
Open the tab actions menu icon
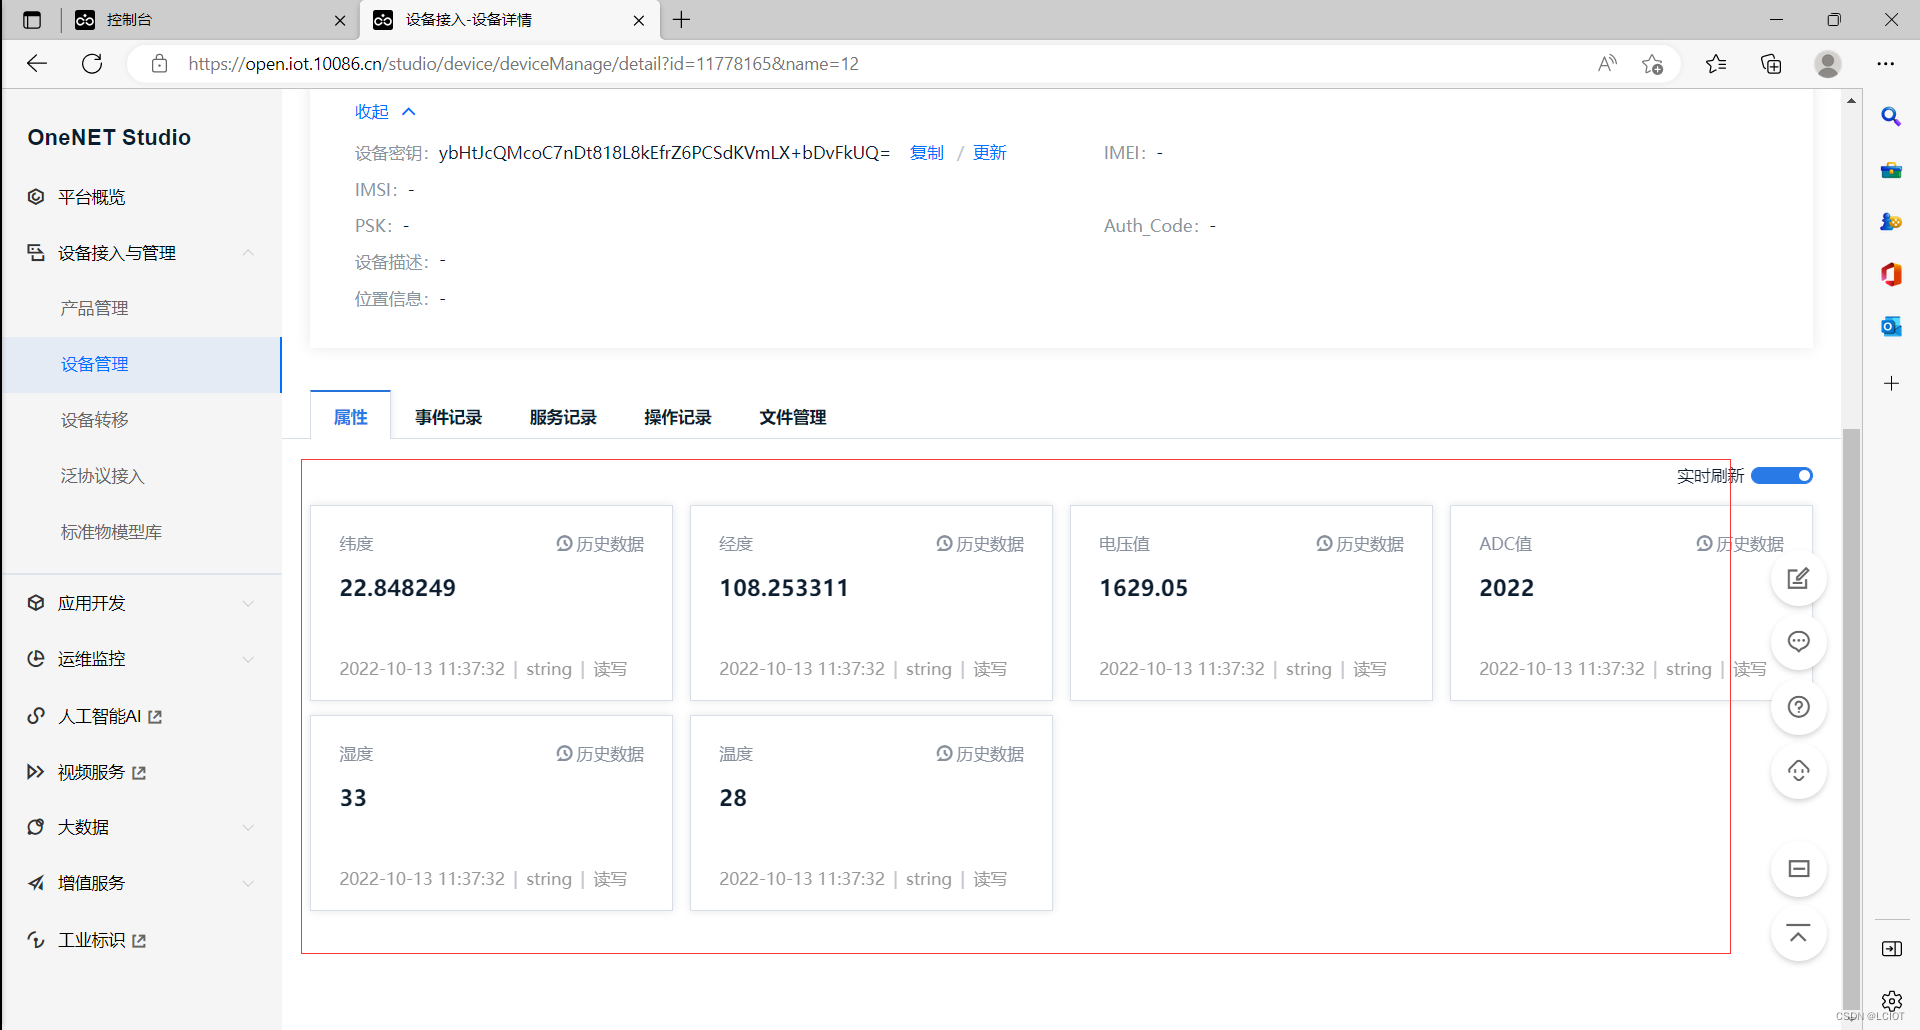pos(32,20)
